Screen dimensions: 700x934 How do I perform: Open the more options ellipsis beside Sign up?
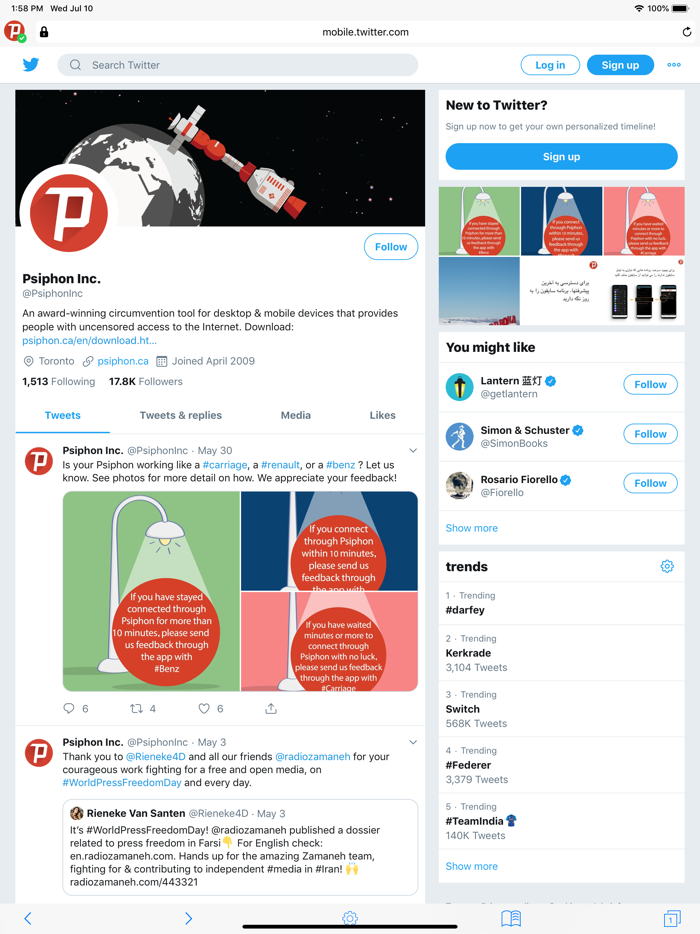[673, 64]
